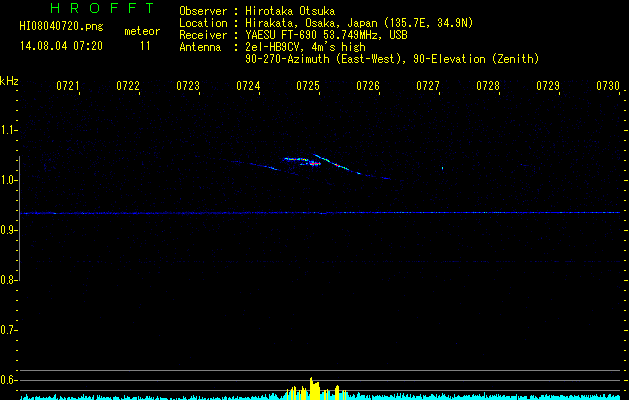
Task: Click the meteor count value 11
Action: point(145,46)
